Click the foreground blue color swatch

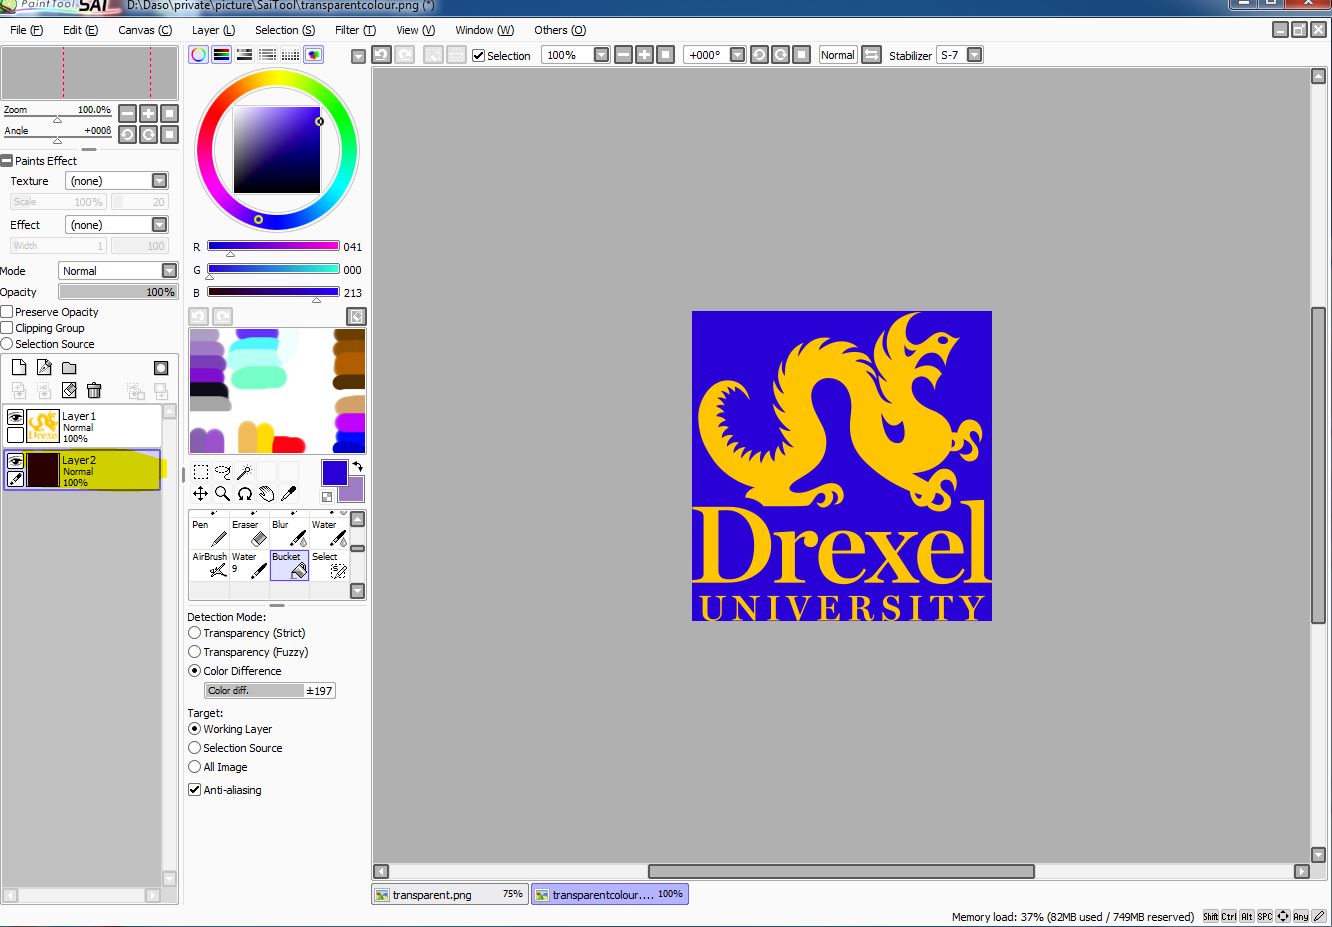pyautogui.click(x=333, y=472)
